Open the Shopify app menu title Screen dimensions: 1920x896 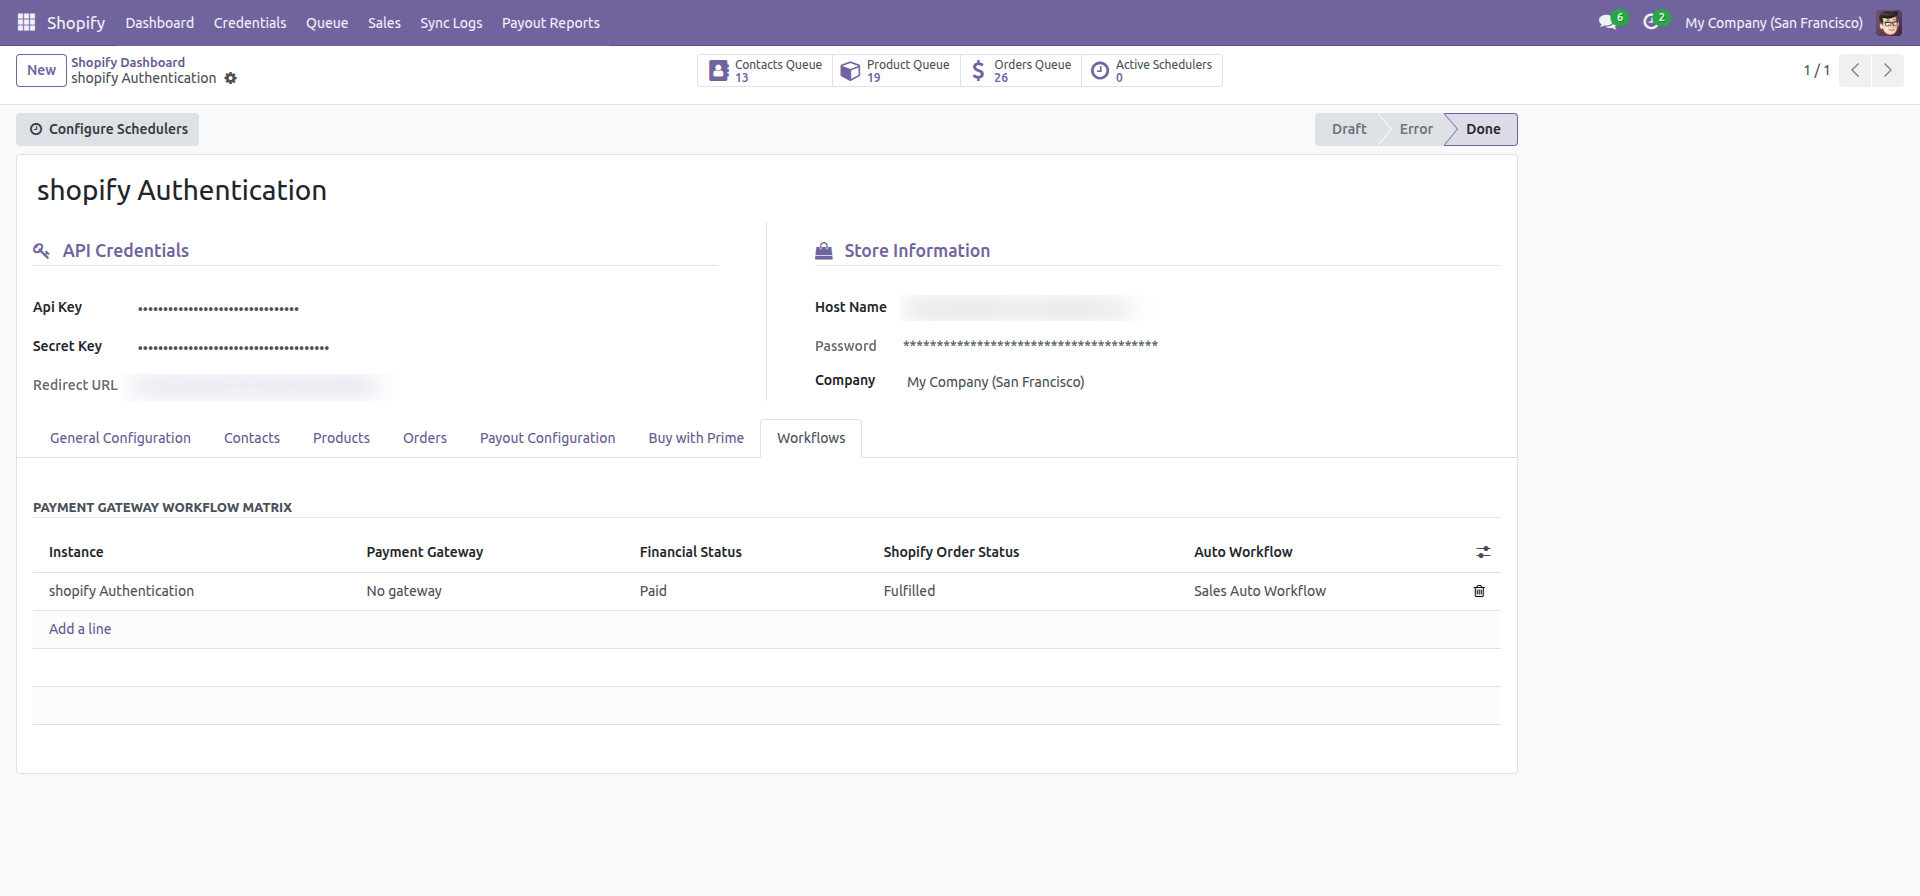pyautogui.click(x=76, y=22)
